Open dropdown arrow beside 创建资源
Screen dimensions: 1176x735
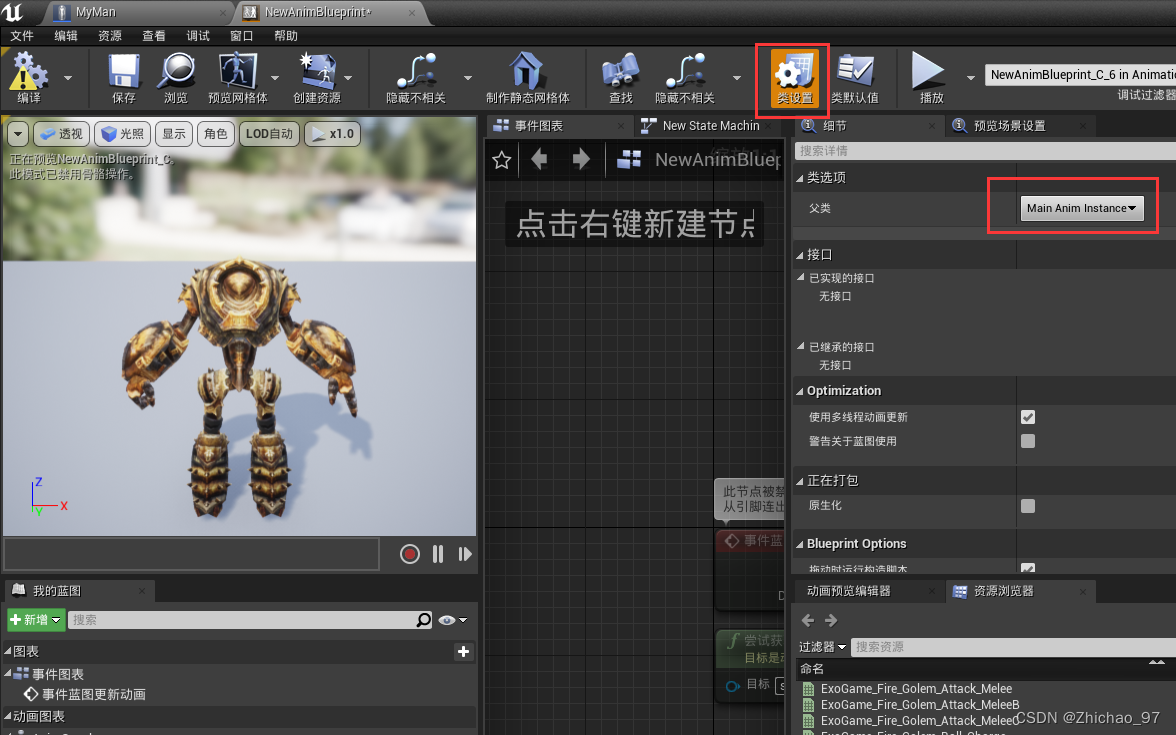pyautogui.click(x=348, y=78)
